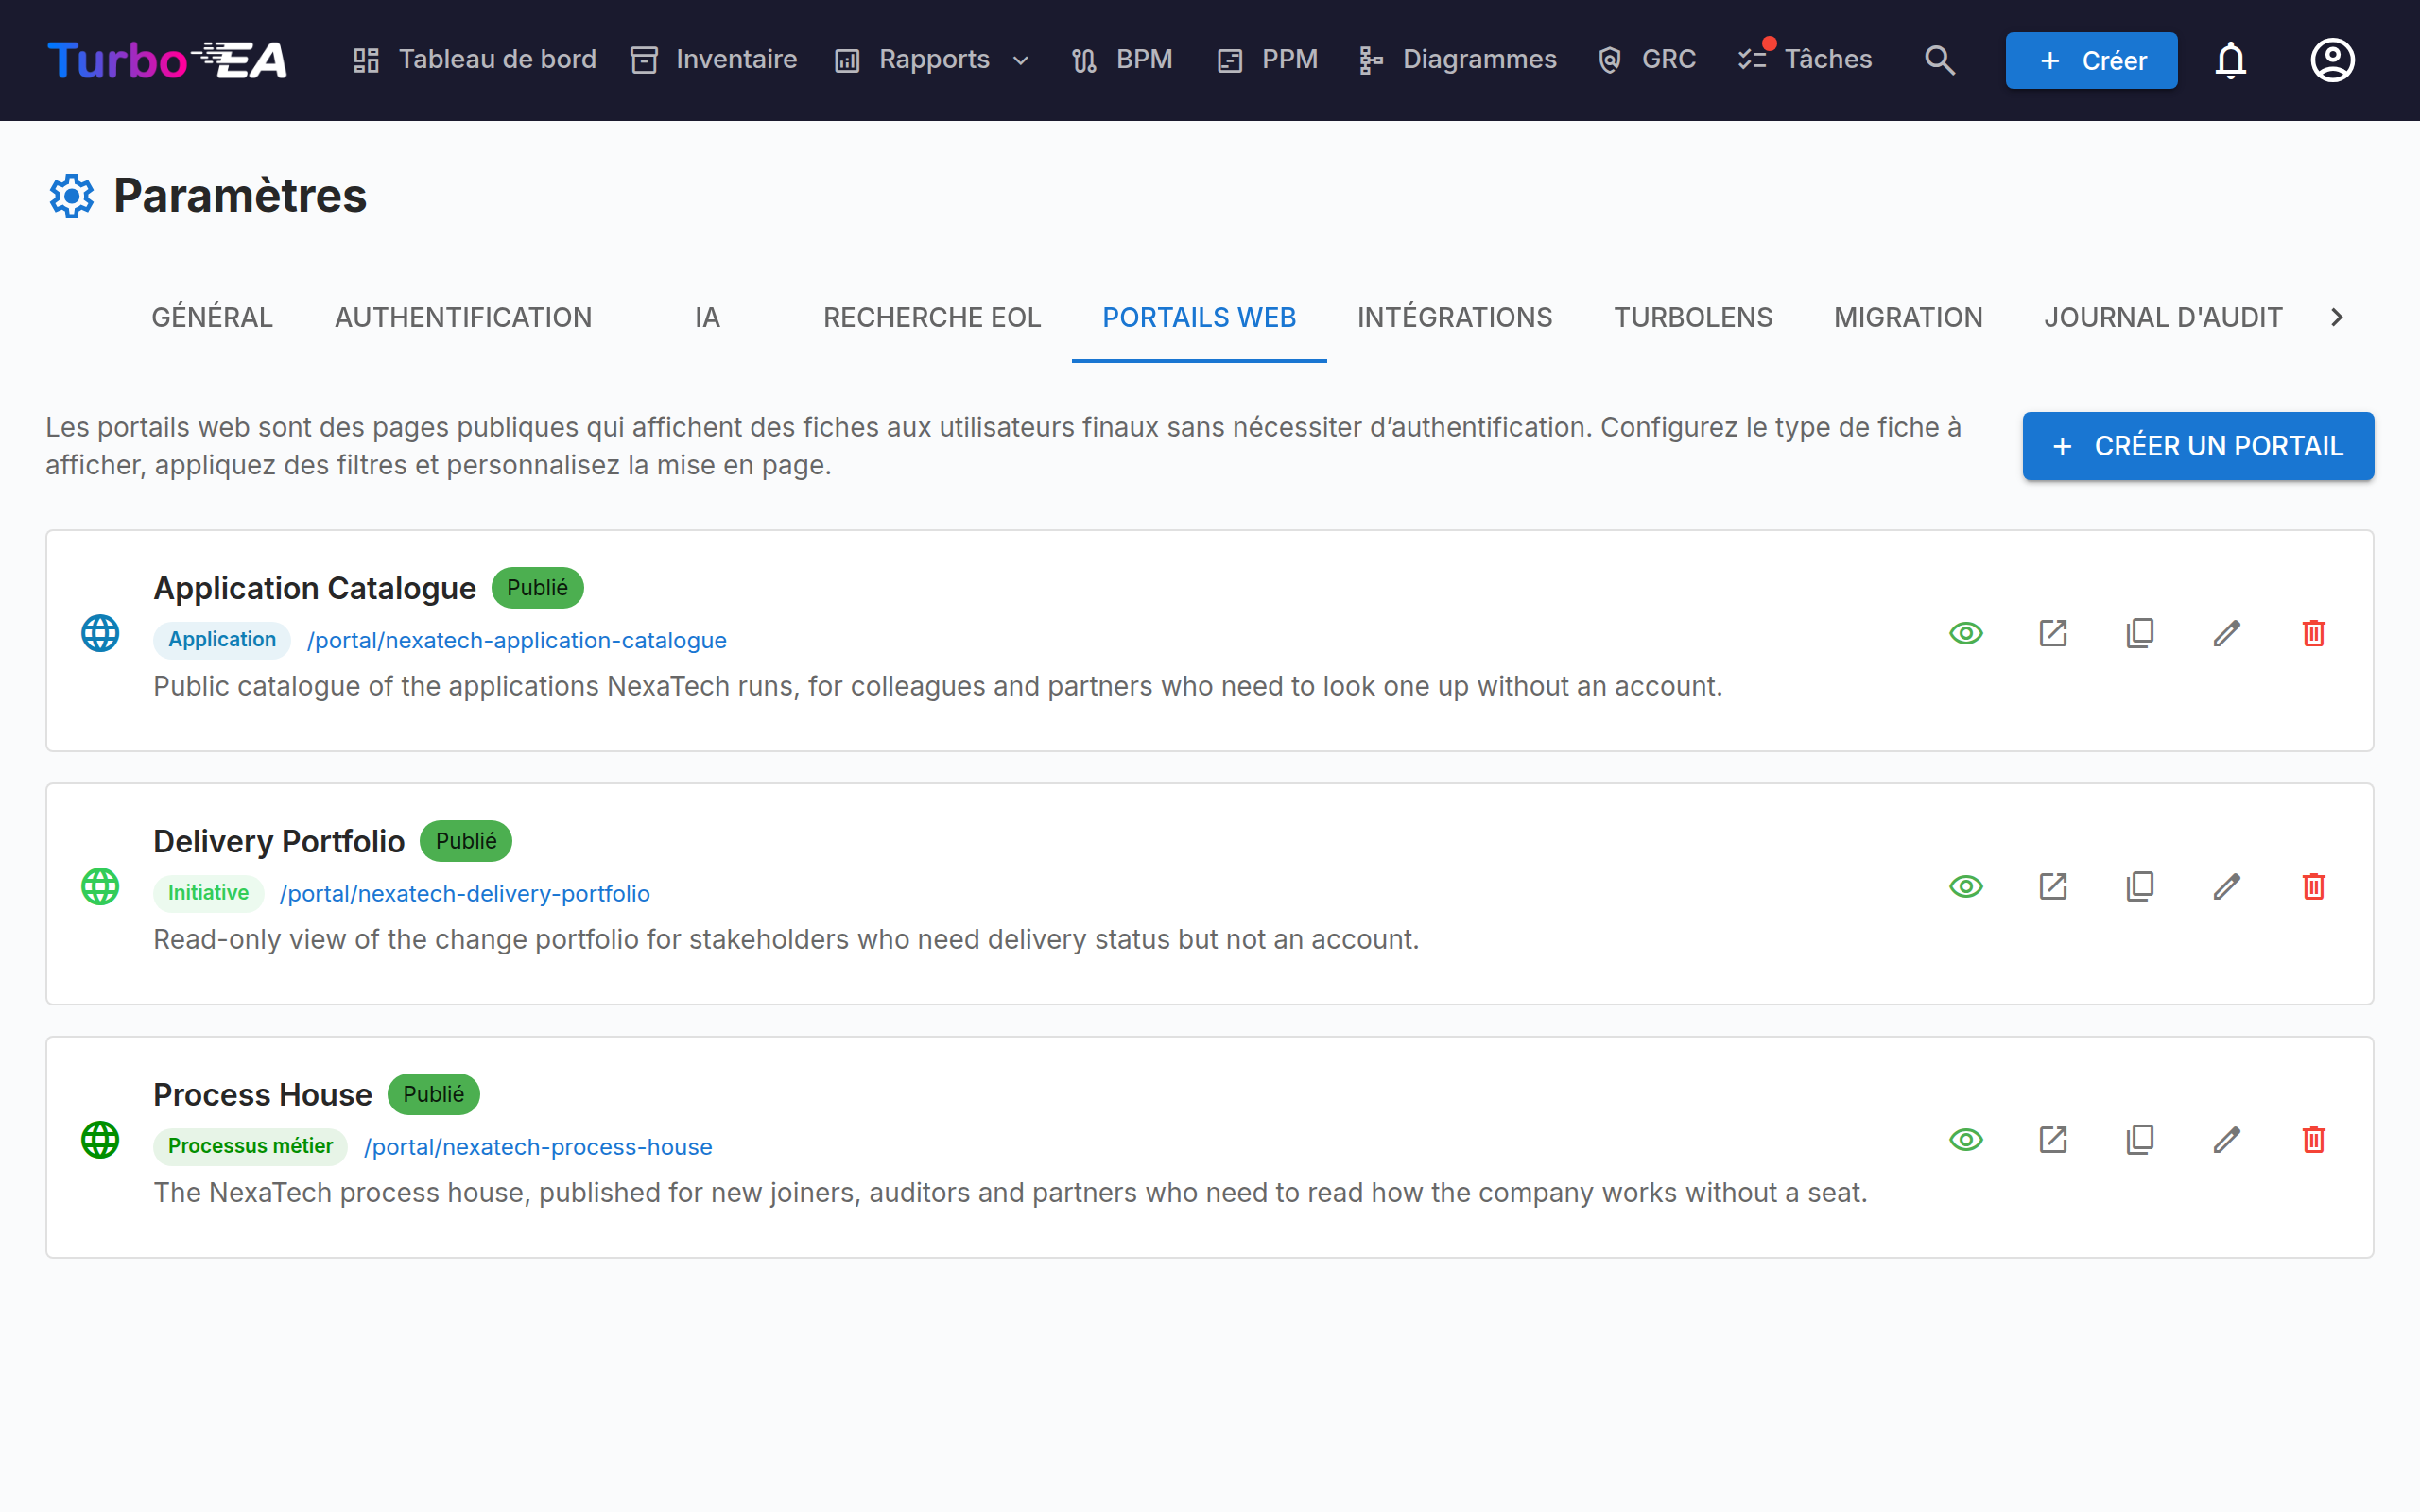Follow /portal/nexatech-process-house link
The width and height of the screenshot is (2420, 1512).
[x=538, y=1147]
